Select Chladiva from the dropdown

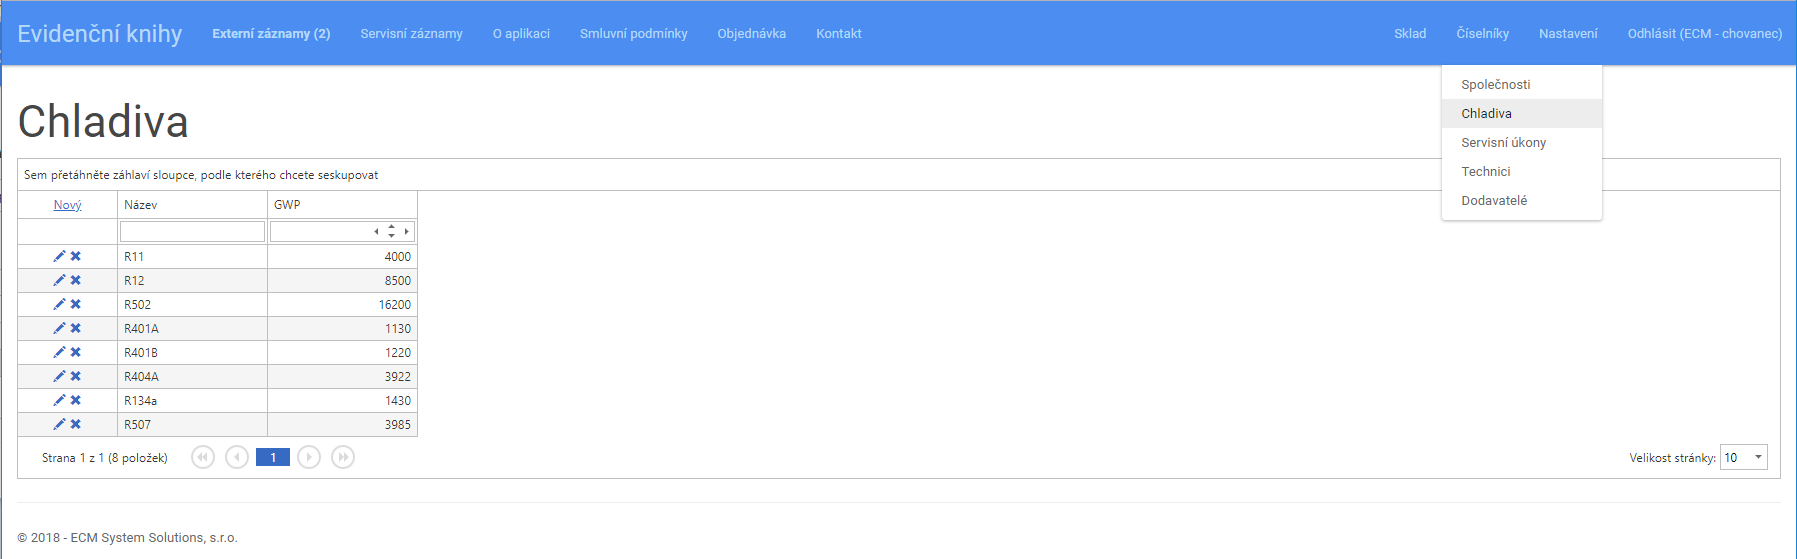[1522, 113]
